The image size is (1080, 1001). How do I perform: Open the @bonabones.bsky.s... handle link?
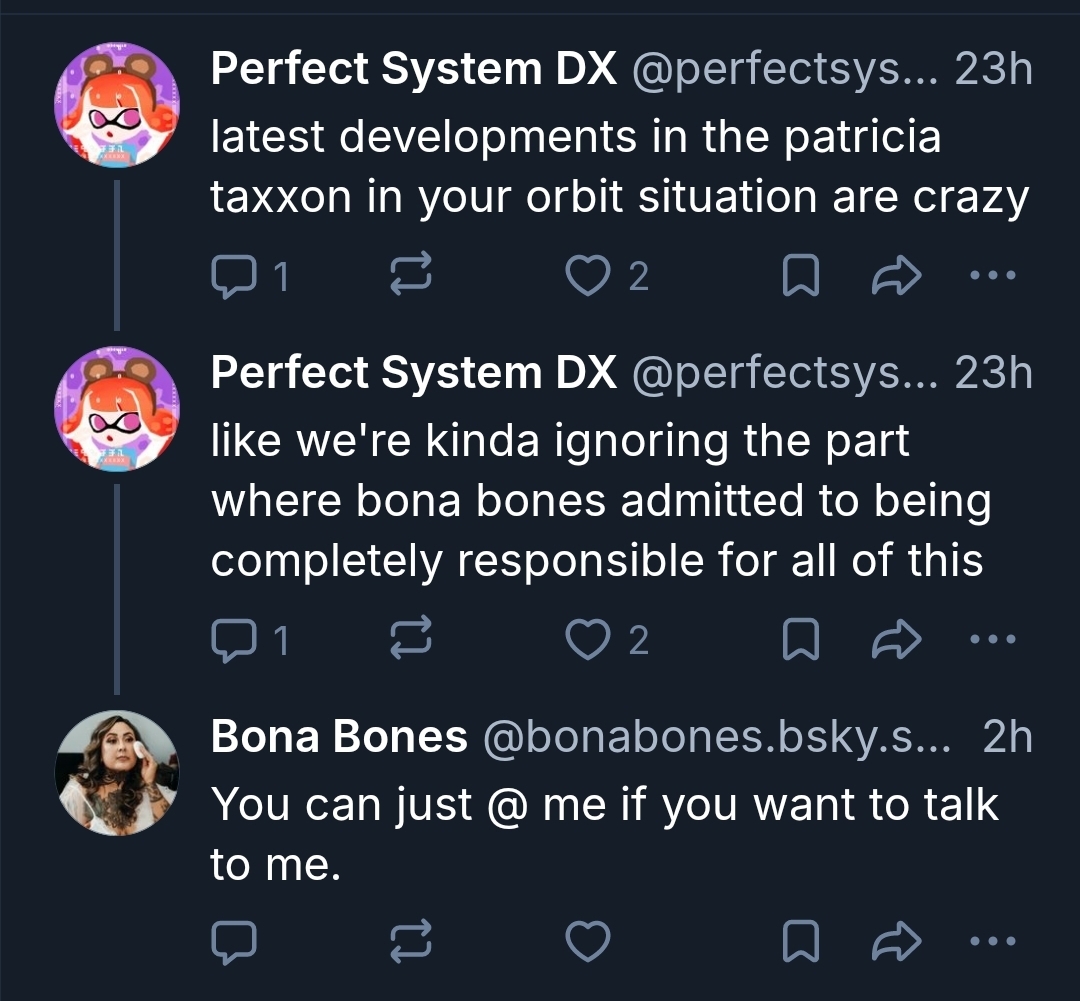(714, 737)
